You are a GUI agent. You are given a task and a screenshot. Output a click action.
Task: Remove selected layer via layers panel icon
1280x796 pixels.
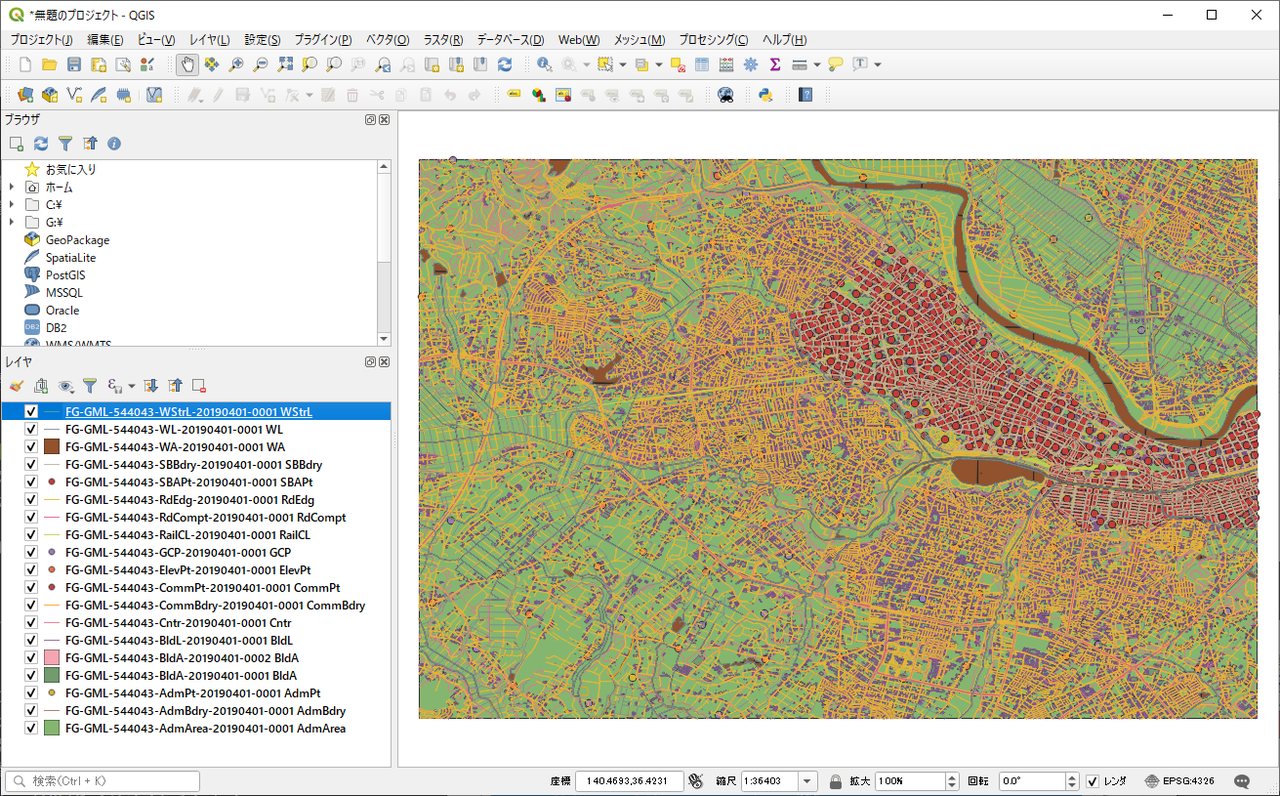(x=199, y=386)
